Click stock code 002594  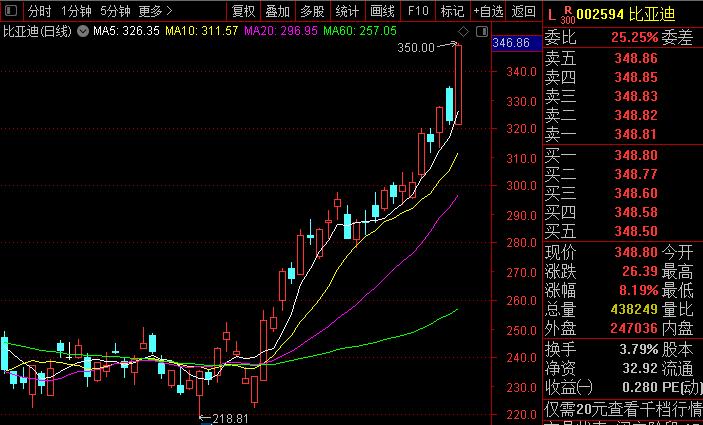coord(600,15)
